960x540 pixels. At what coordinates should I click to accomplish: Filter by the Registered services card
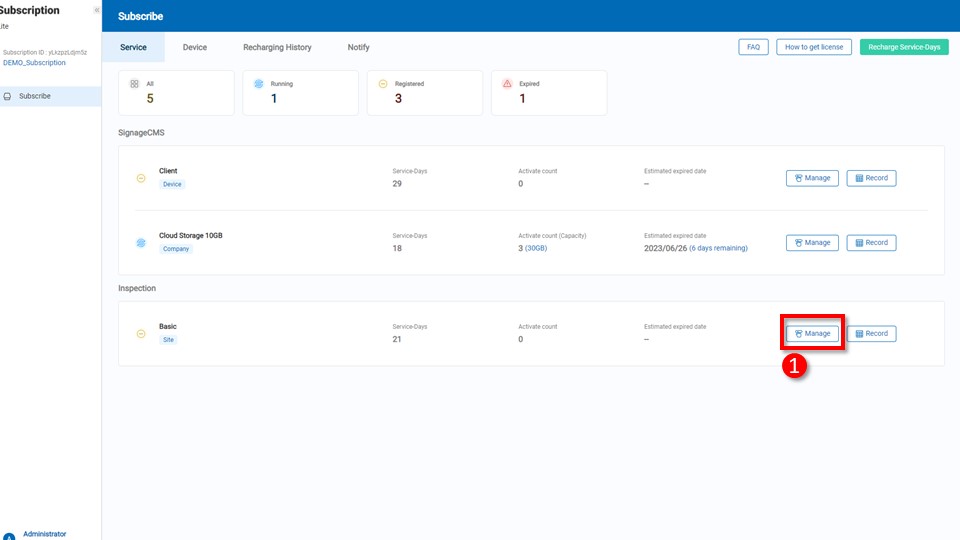[x=424, y=93]
